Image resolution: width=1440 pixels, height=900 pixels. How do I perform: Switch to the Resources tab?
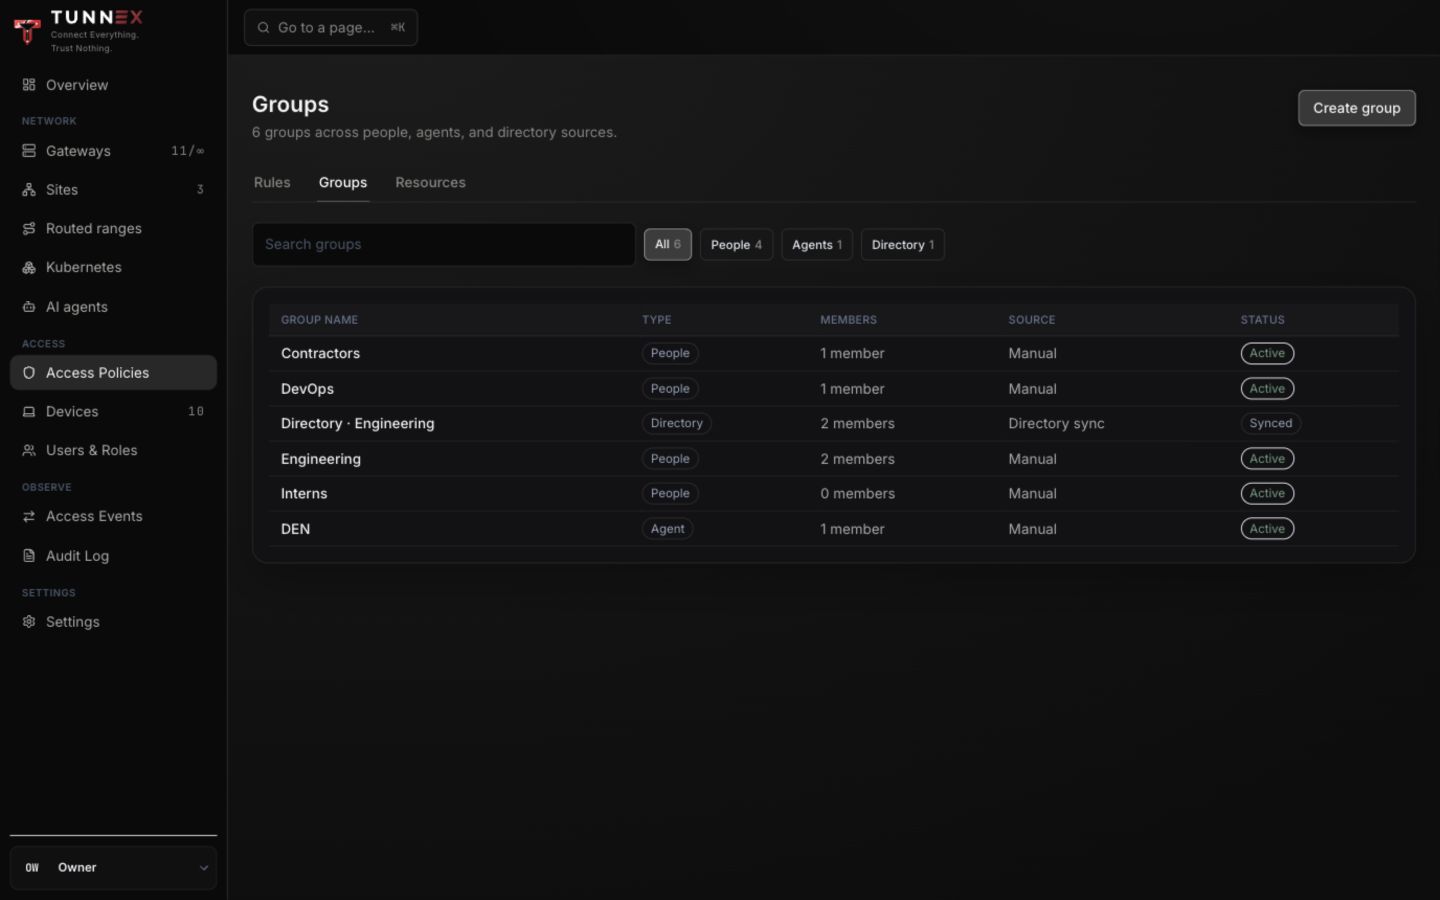coord(430,183)
